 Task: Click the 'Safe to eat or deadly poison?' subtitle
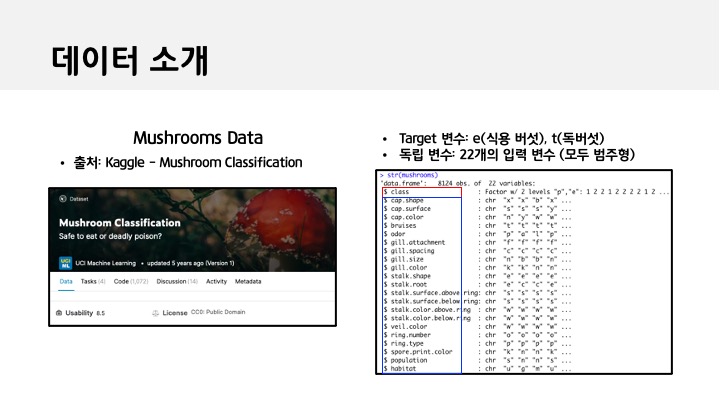tap(110, 236)
